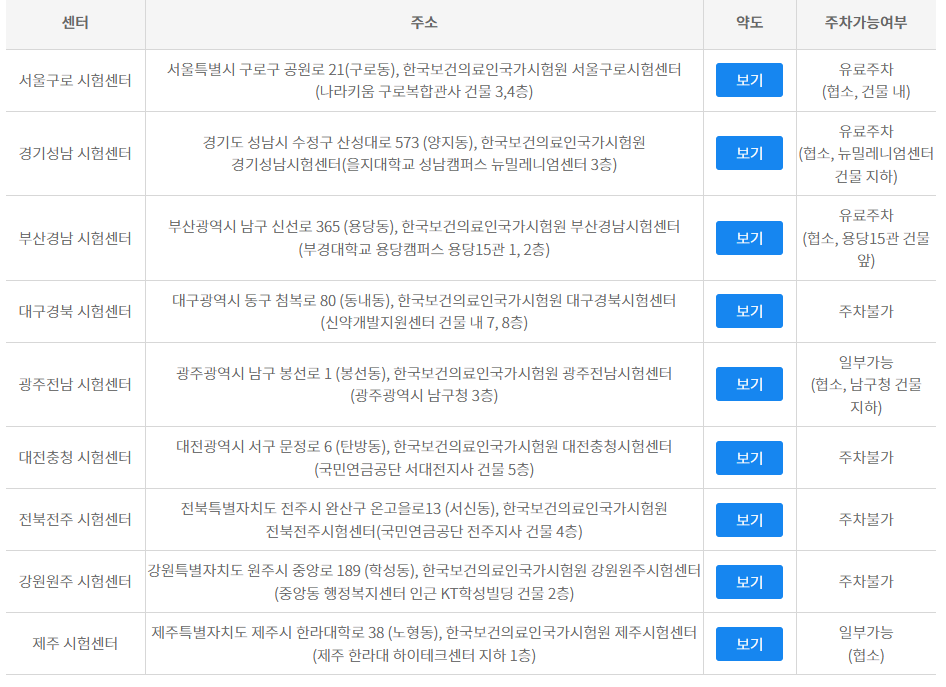Click address 제주시 한라대학로 38
Screen dimensions: 946x687
(424, 644)
